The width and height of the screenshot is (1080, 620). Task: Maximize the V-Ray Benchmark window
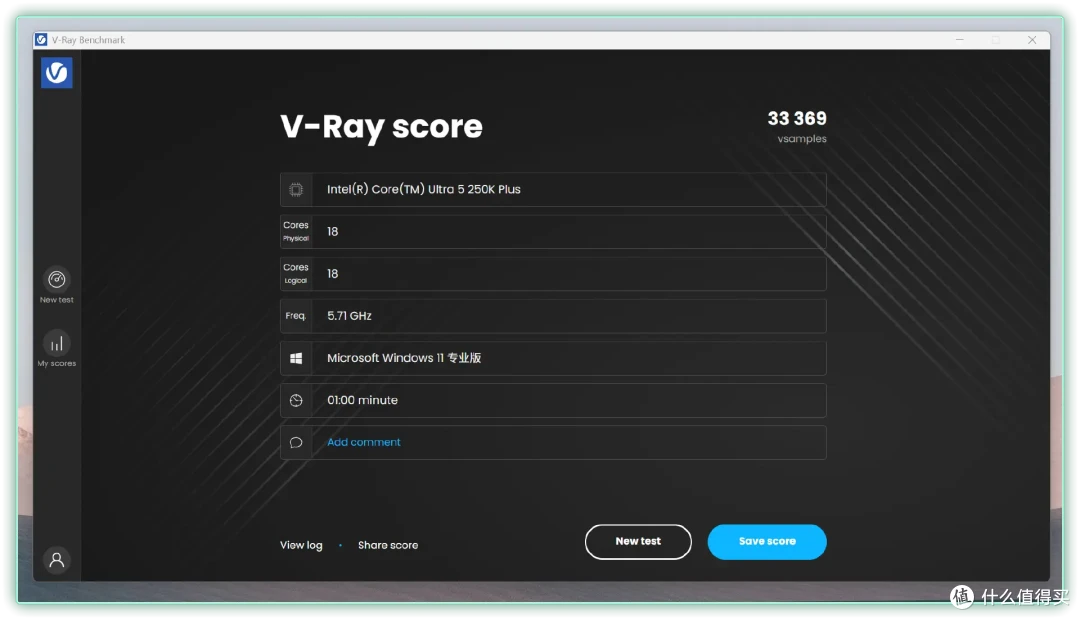[x=996, y=40]
